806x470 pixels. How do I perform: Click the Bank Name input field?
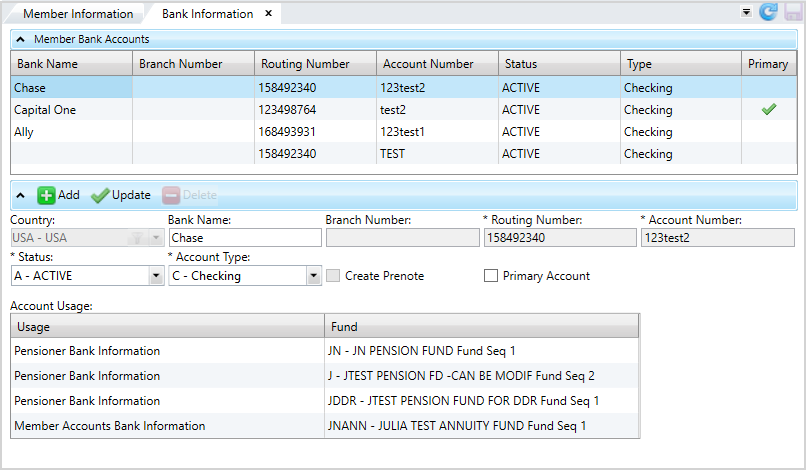[245, 238]
